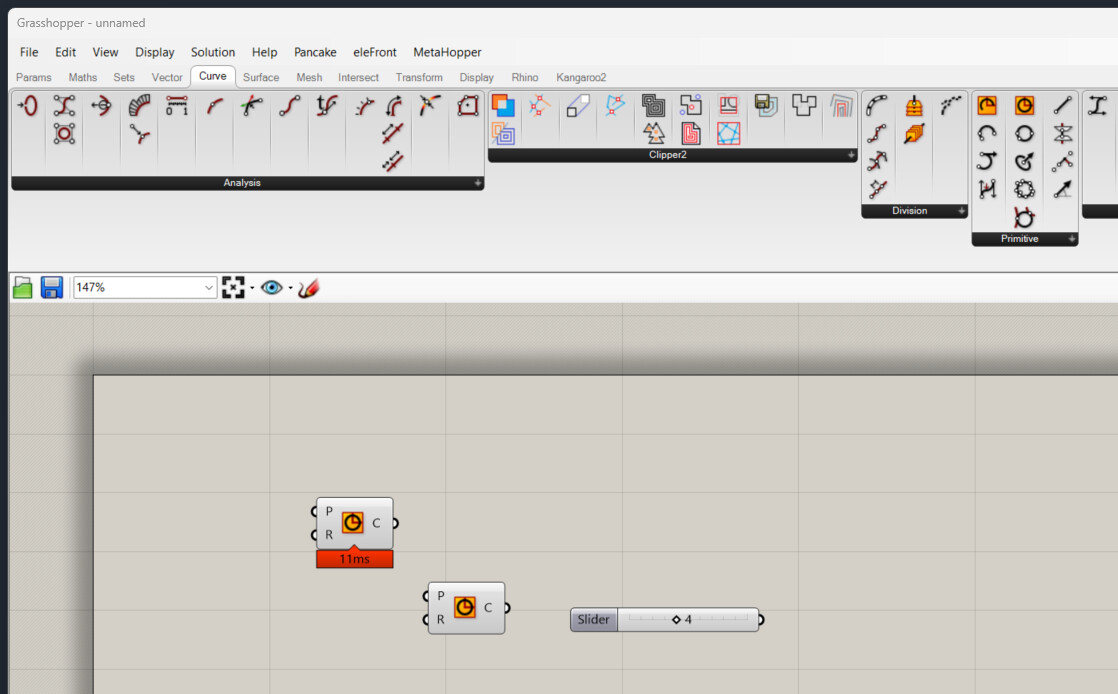Select the Zoom Extents toolbar icon
The height and width of the screenshot is (694, 1118).
[x=233, y=287]
